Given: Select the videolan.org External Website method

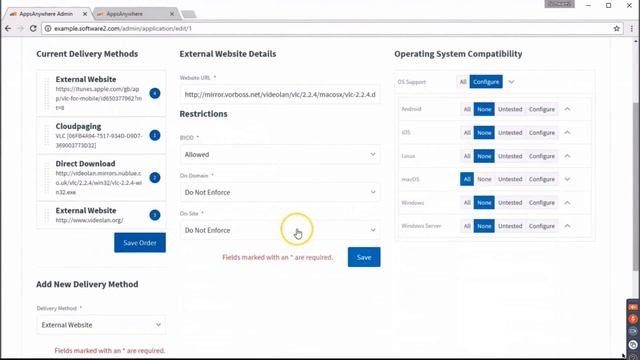Looking at the screenshot, I should click(x=101, y=215).
